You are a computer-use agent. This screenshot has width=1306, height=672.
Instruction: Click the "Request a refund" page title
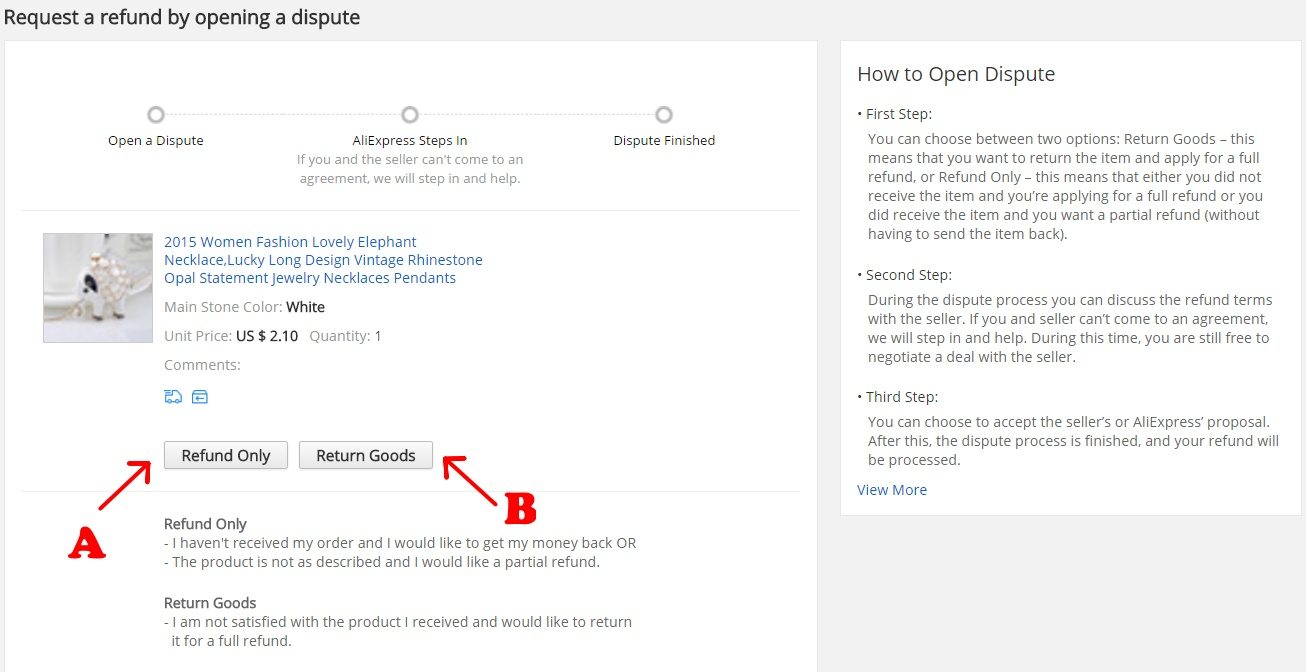182,17
